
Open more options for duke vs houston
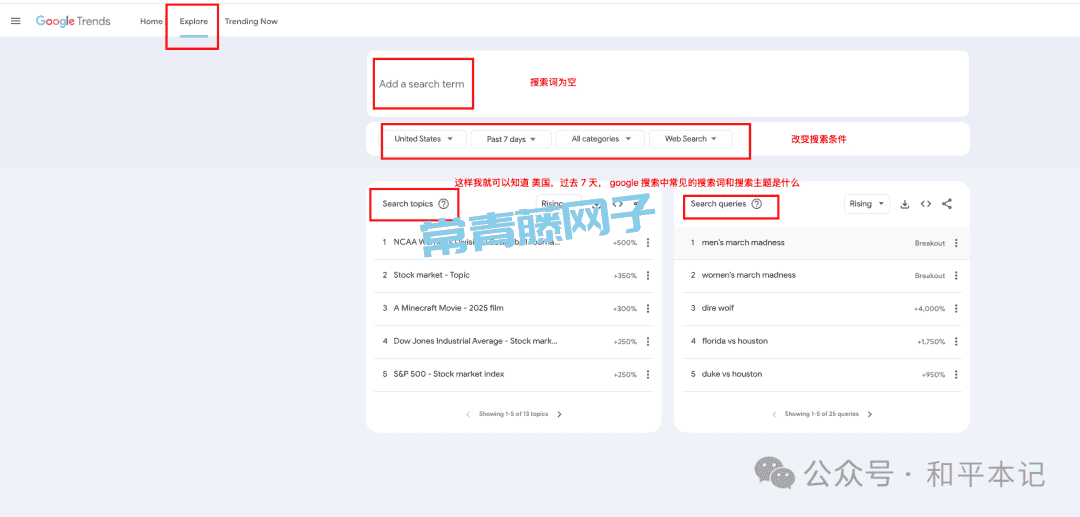956,374
